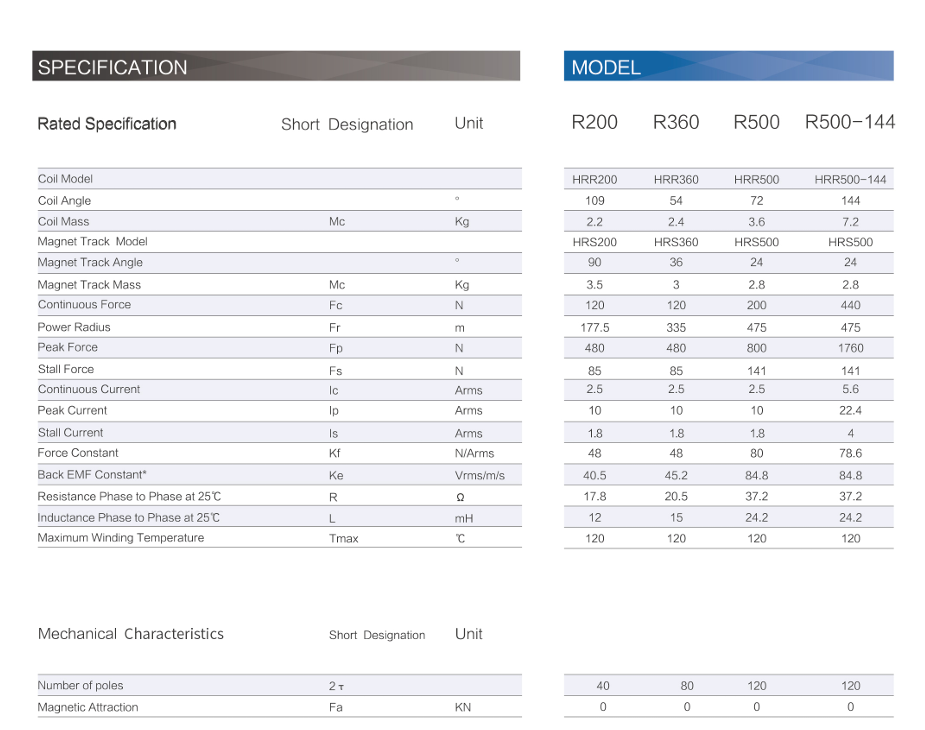Click the Number of poles row label
Screen dimensions: 925x730
click(x=80, y=686)
